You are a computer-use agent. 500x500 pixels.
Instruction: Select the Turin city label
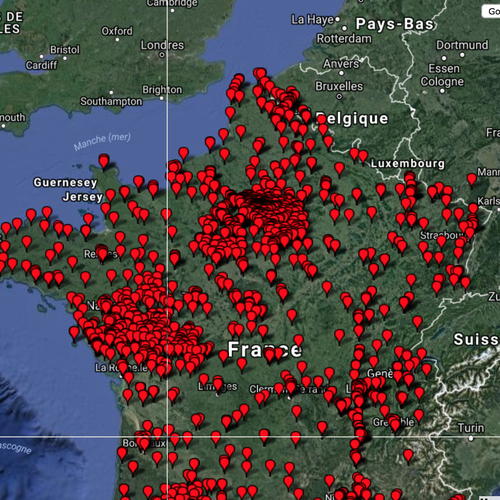[471, 428]
